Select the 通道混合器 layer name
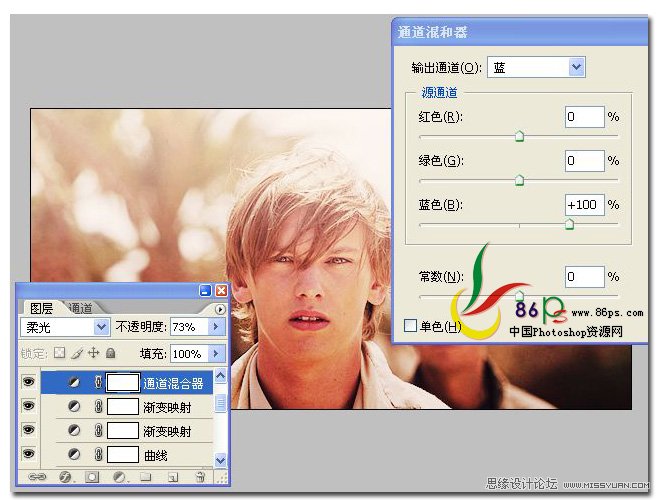The height and width of the screenshot is (500, 660). 173,383
